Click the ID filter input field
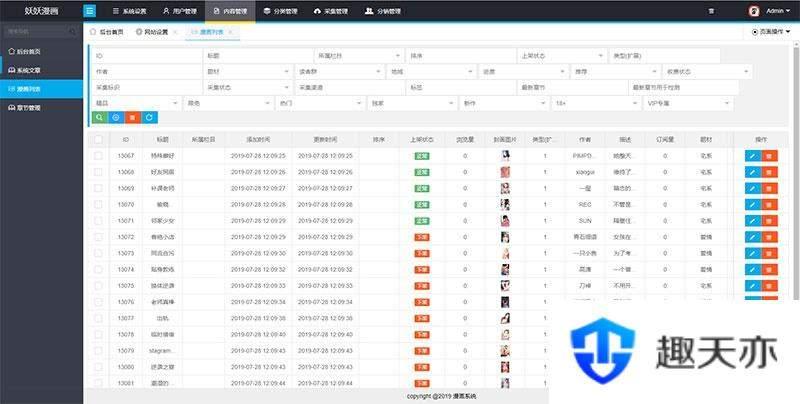This screenshot has width=800, height=404. pyautogui.click(x=147, y=56)
